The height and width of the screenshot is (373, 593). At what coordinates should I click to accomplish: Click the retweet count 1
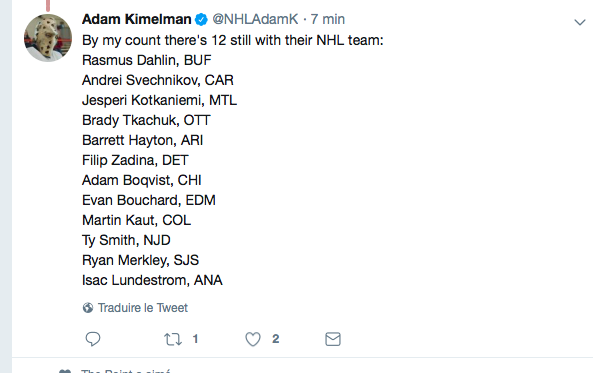[195, 339]
